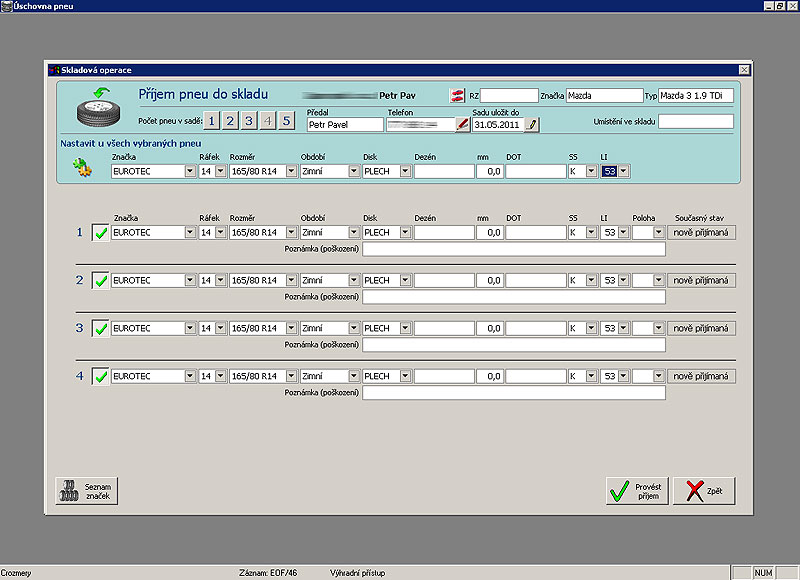
Task: Click the Sadu uložit do date field
Action: (498, 124)
